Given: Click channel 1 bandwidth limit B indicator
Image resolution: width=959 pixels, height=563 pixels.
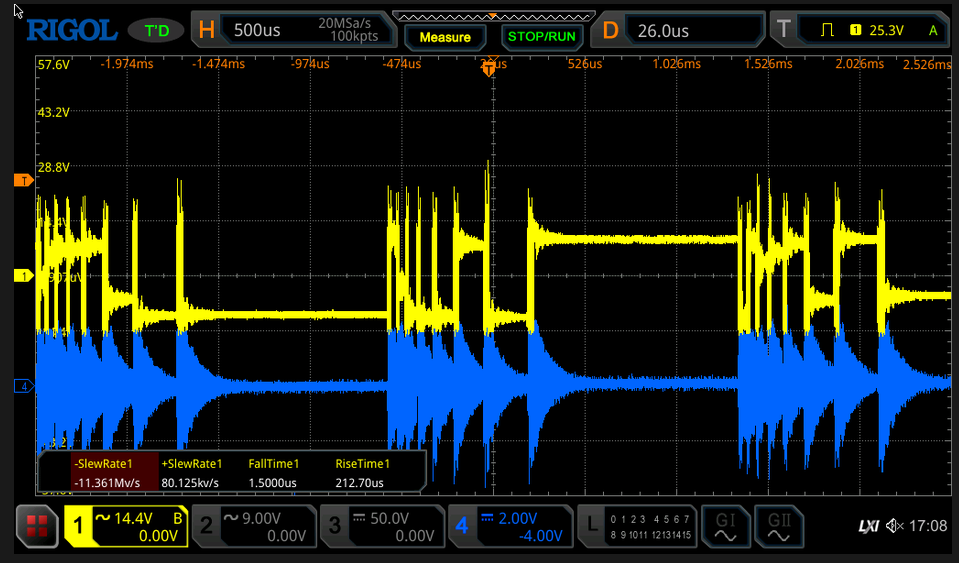Looking at the screenshot, I should (x=178, y=518).
